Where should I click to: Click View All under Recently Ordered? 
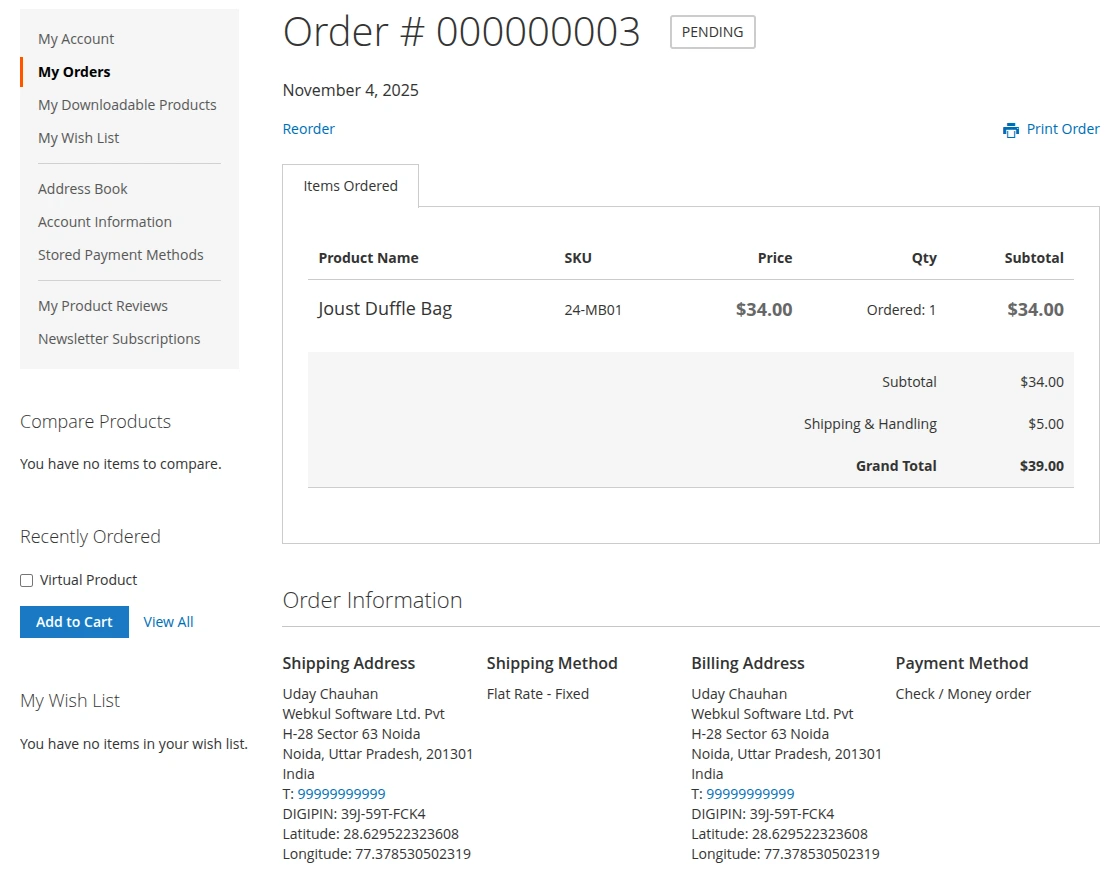(168, 621)
